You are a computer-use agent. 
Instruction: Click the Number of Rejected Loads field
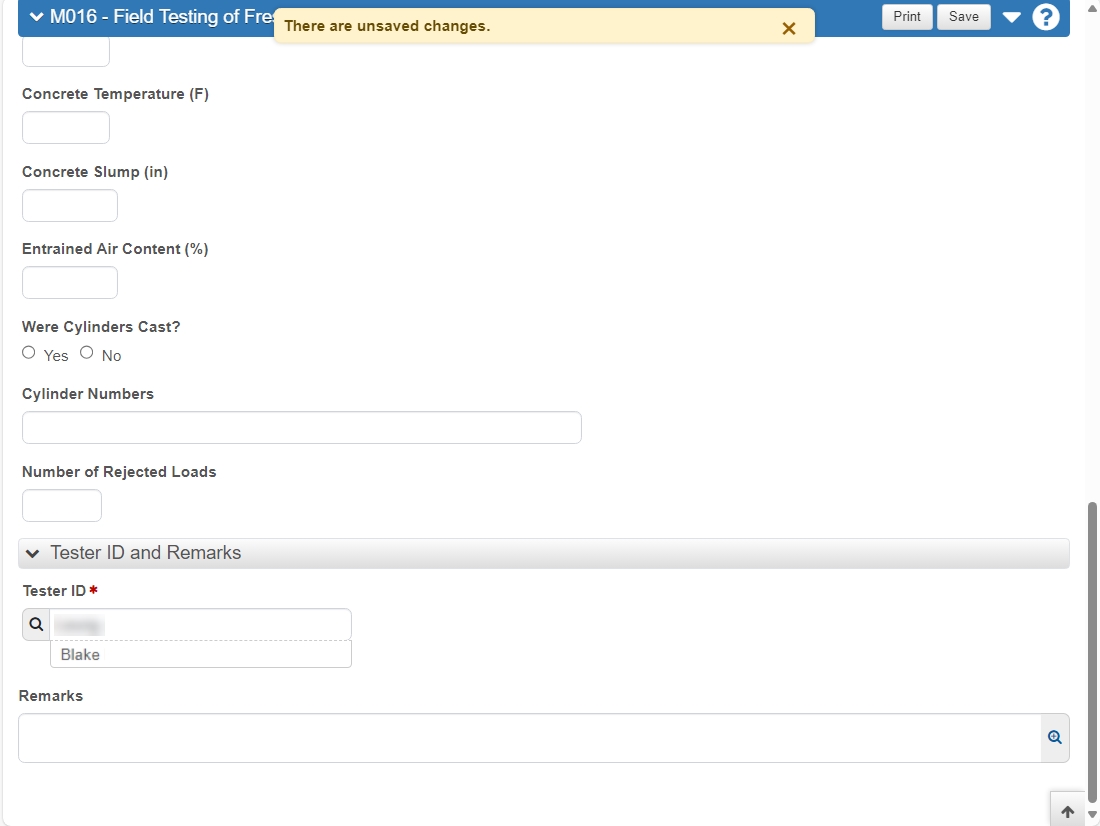coord(62,505)
